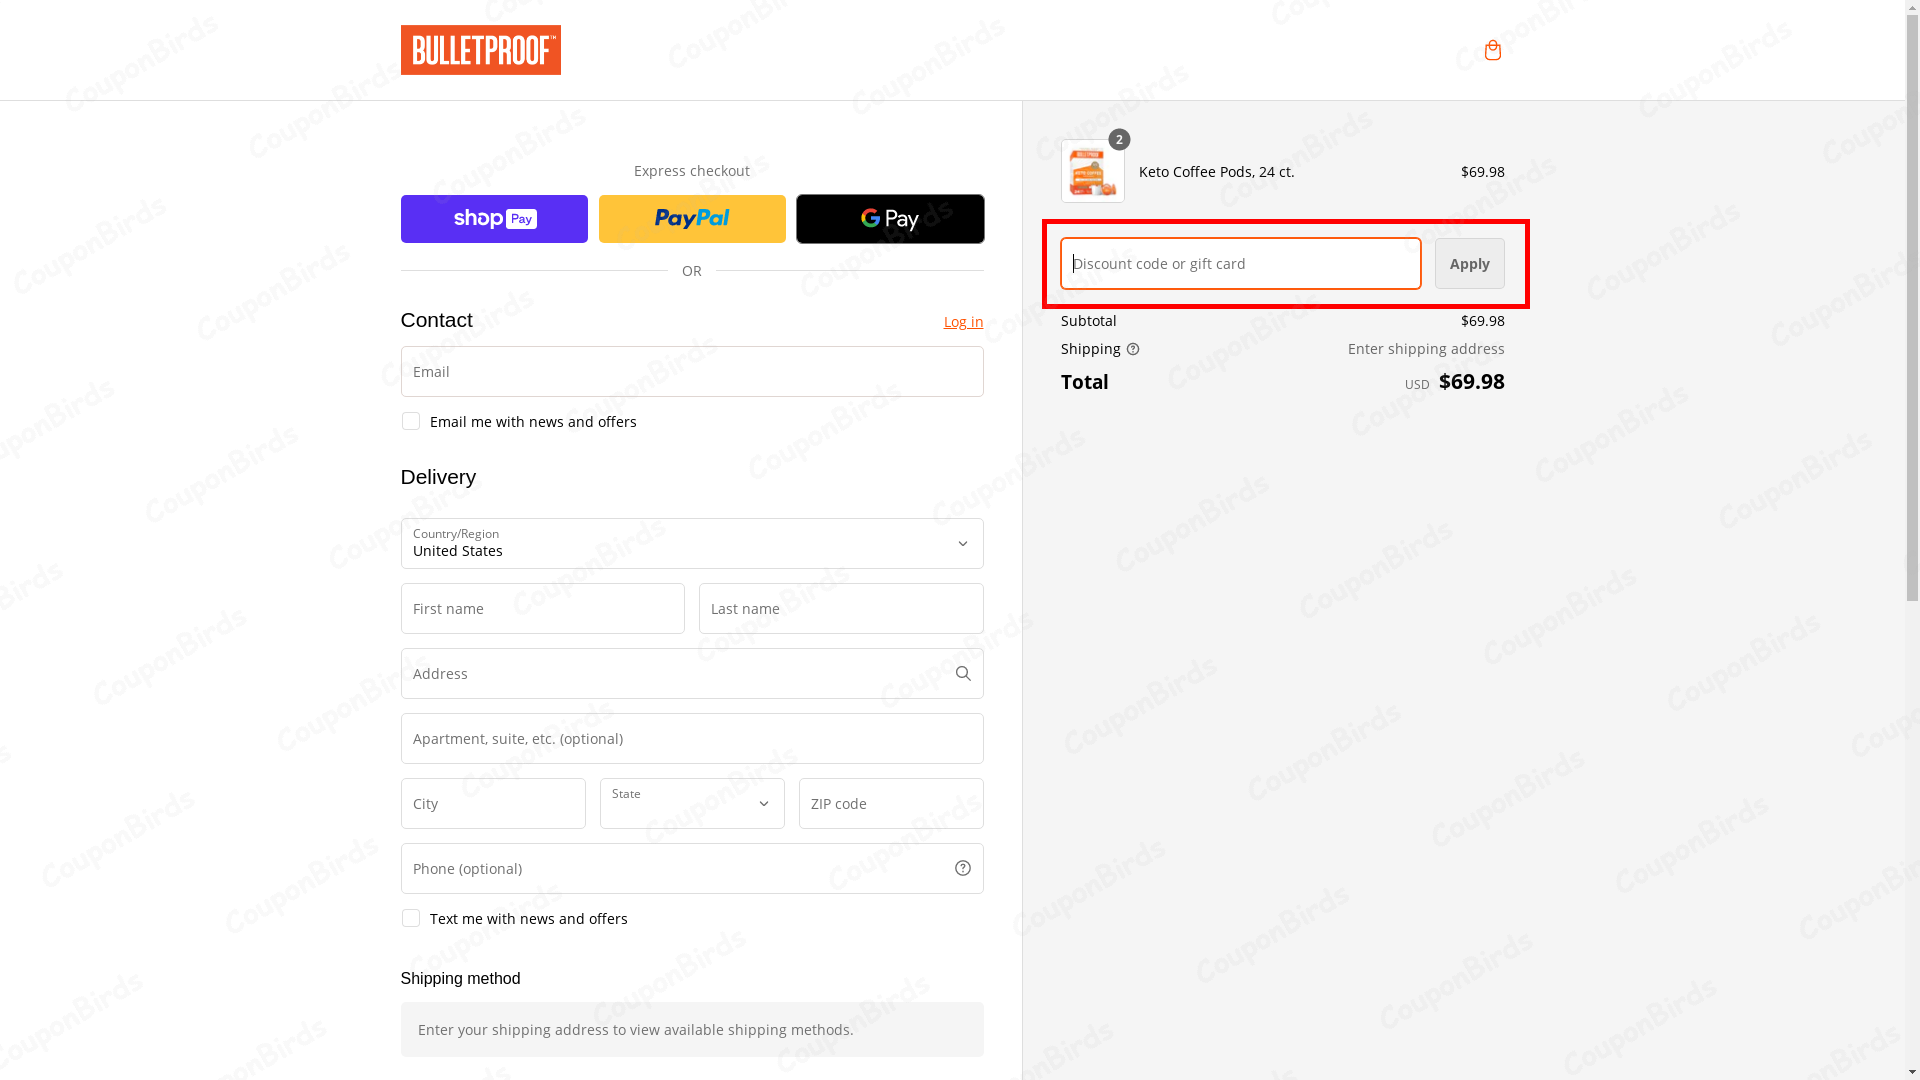
Task: Focus the First name field
Action: pyautogui.click(x=543, y=609)
